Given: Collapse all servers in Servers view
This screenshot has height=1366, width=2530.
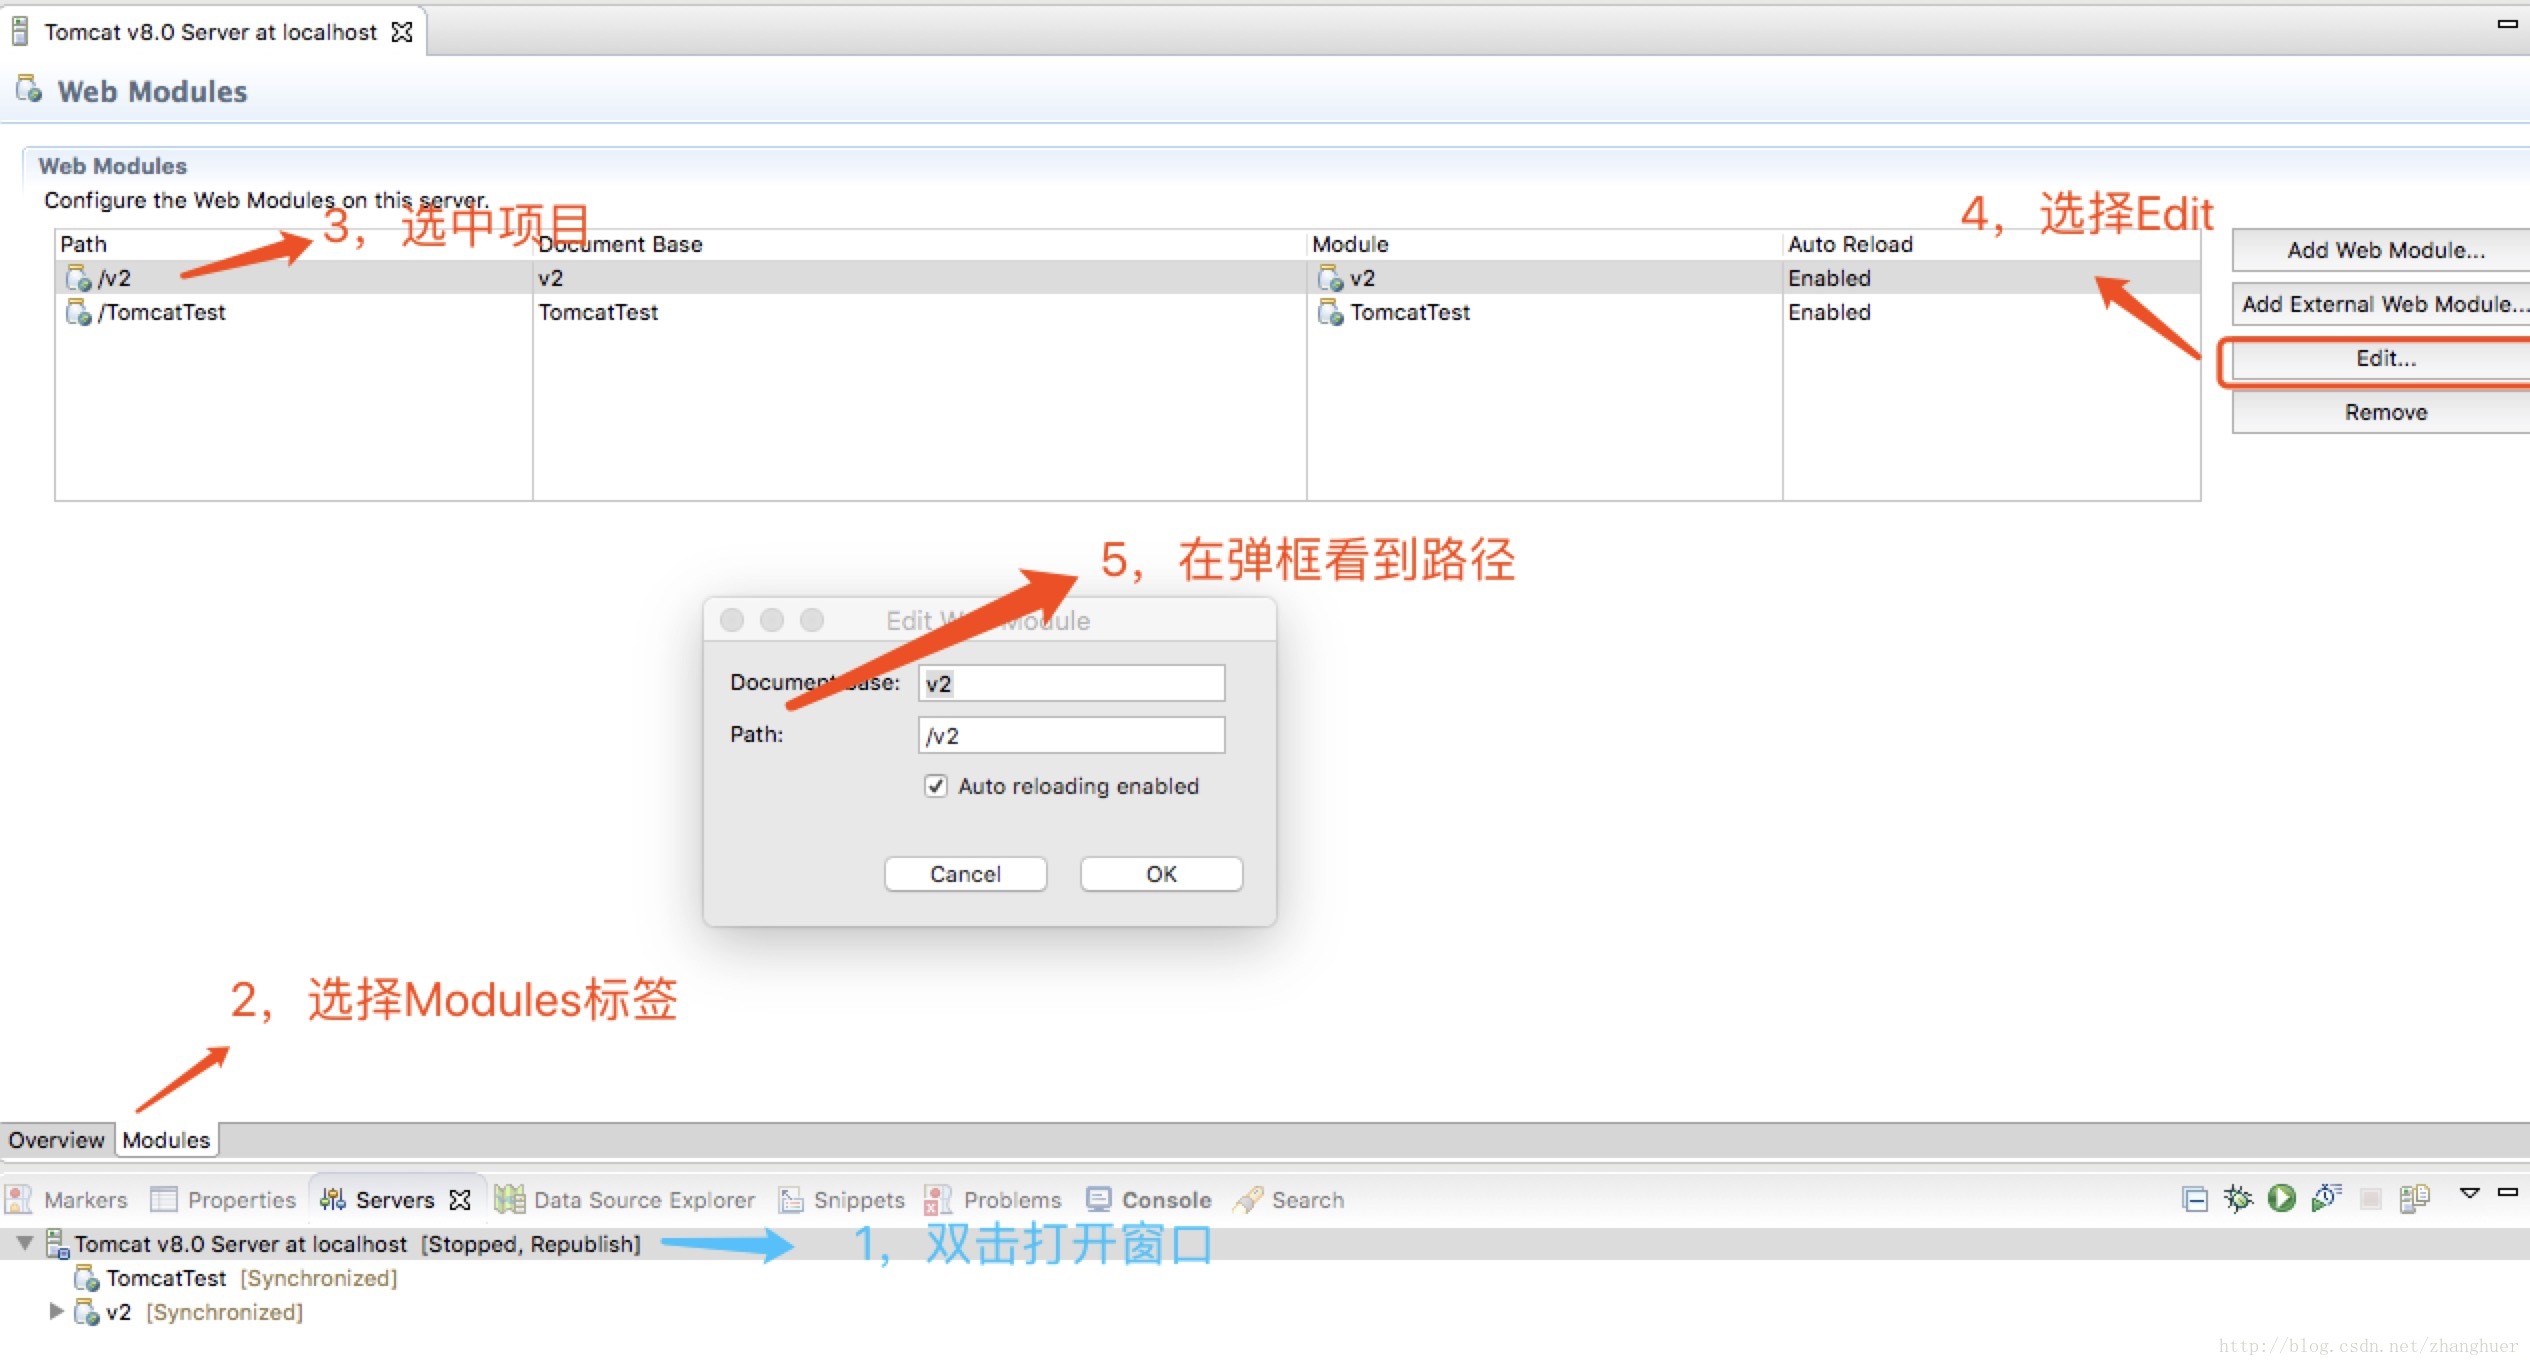Looking at the screenshot, I should tap(2195, 1198).
